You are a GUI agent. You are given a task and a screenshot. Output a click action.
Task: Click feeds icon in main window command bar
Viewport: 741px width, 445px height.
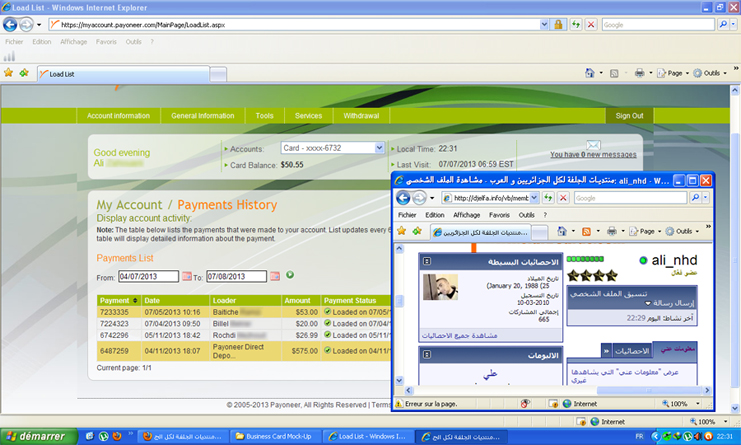(x=614, y=73)
